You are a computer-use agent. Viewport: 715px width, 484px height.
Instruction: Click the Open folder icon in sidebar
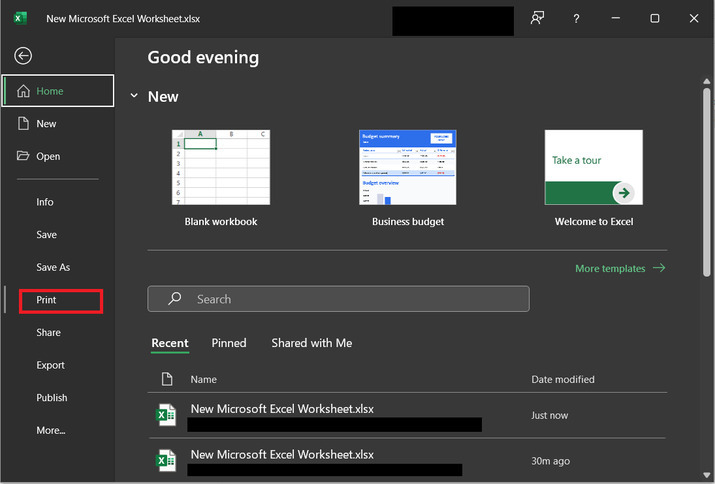click(23, 156)
